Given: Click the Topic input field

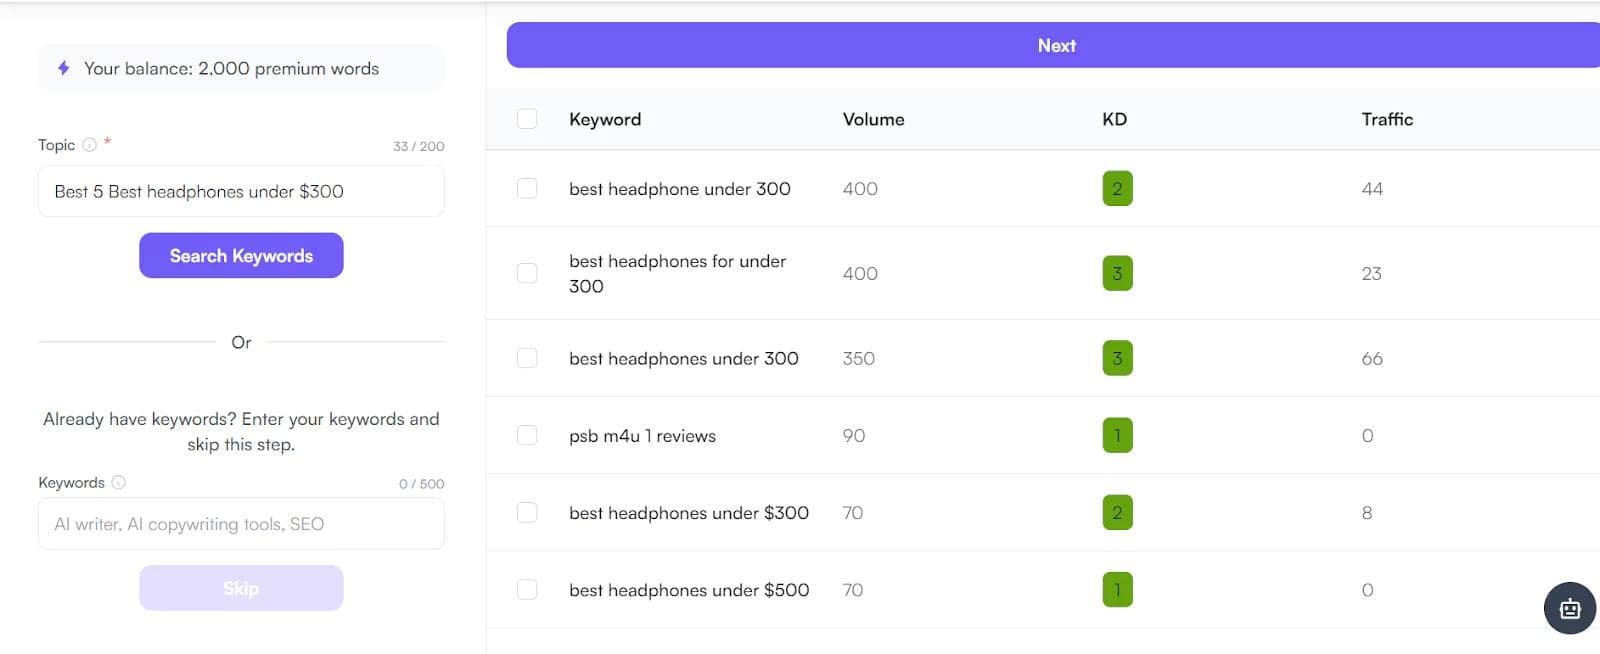Looking at the screenshot, I should coord(241,191).
